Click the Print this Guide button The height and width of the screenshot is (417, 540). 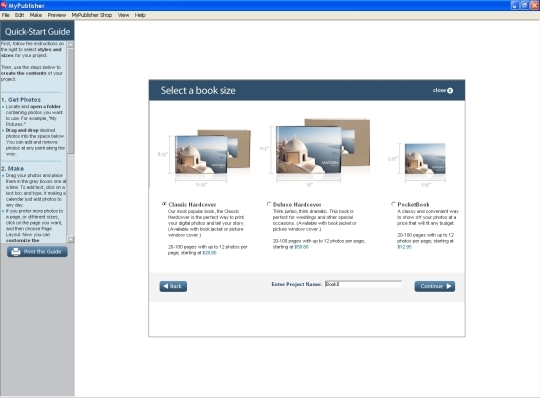pyautogui.click(x=37, y=252)
